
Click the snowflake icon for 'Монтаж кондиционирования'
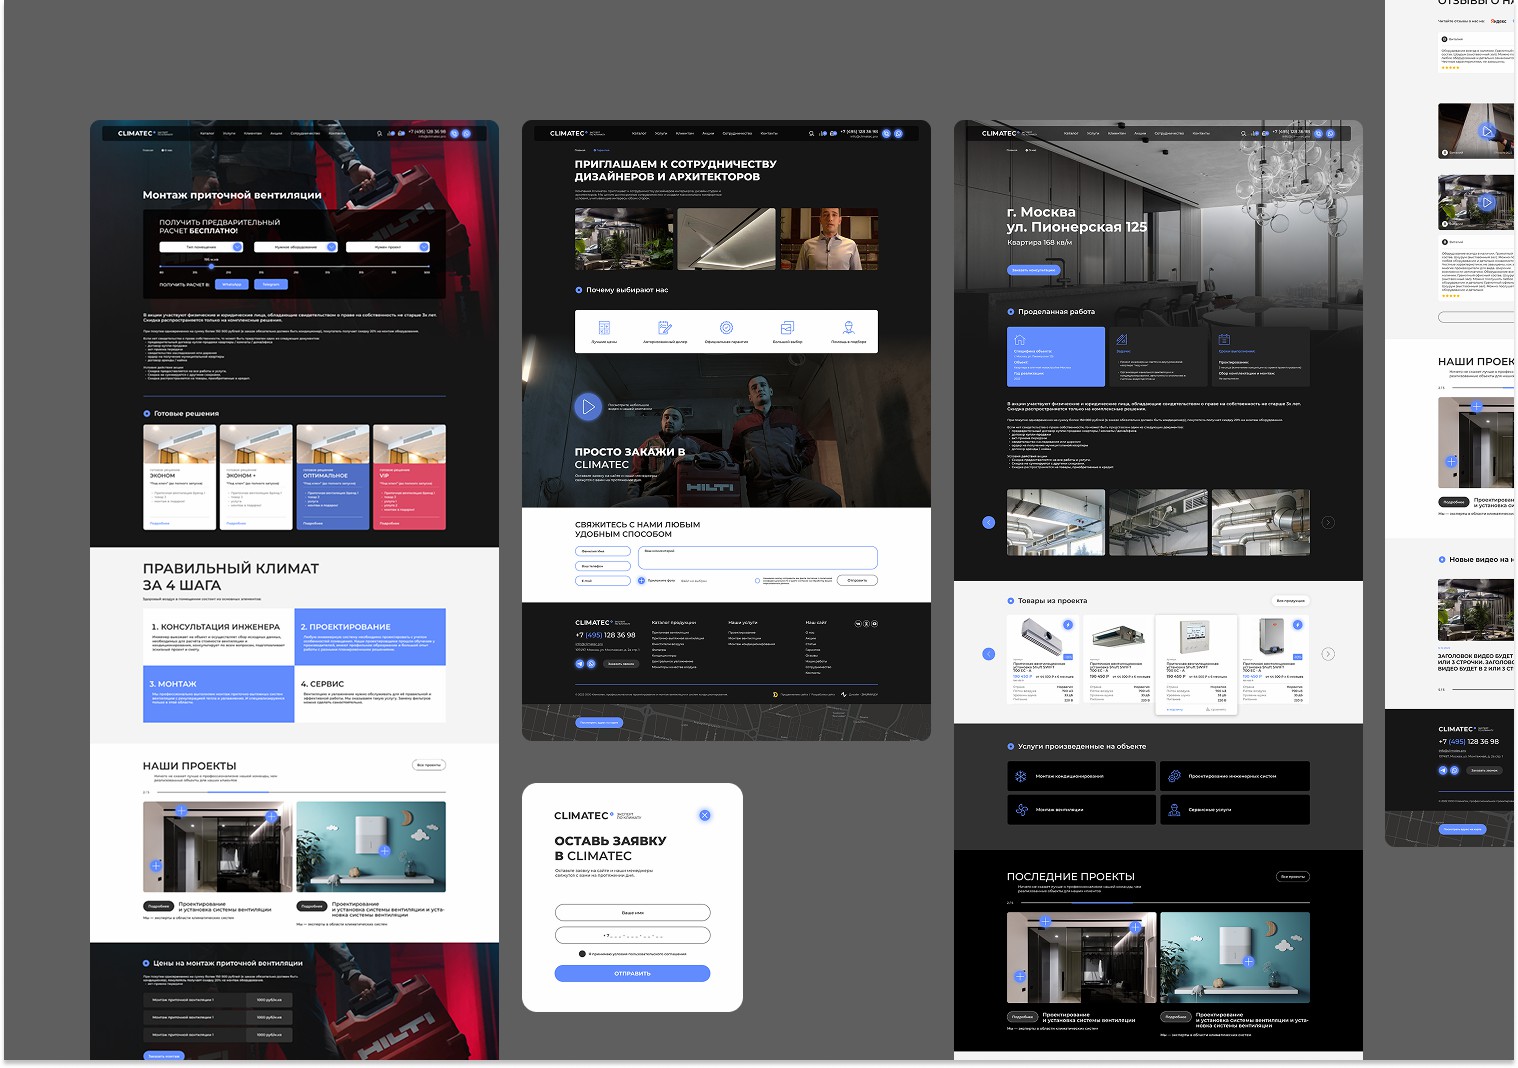[1021, 776]
